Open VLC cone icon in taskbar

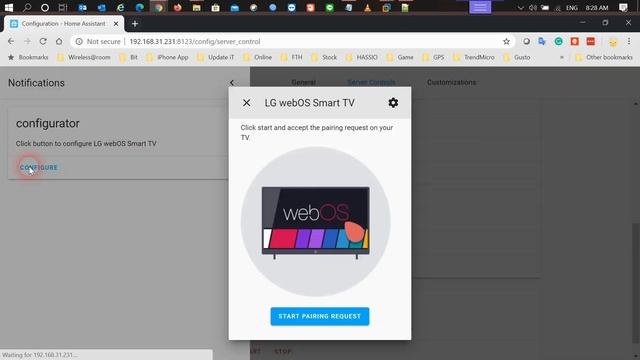click(x=367, y=7)
